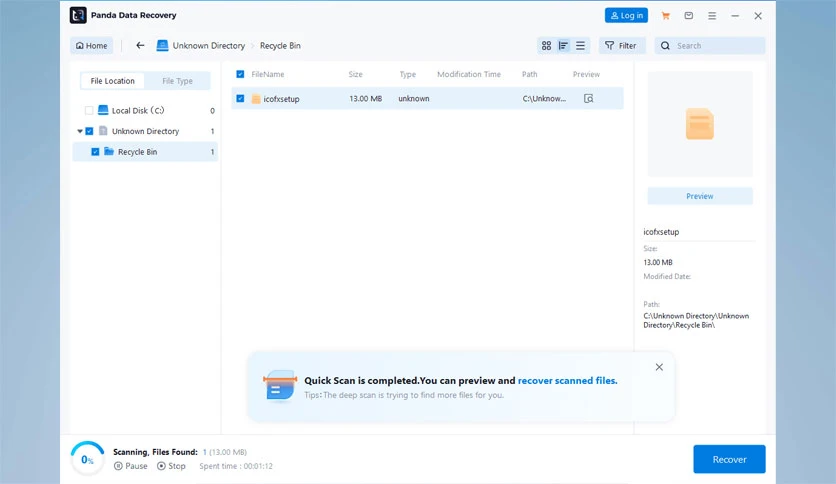Click the 'C:\Unknow...' path cell

click(x=544, y=99)
